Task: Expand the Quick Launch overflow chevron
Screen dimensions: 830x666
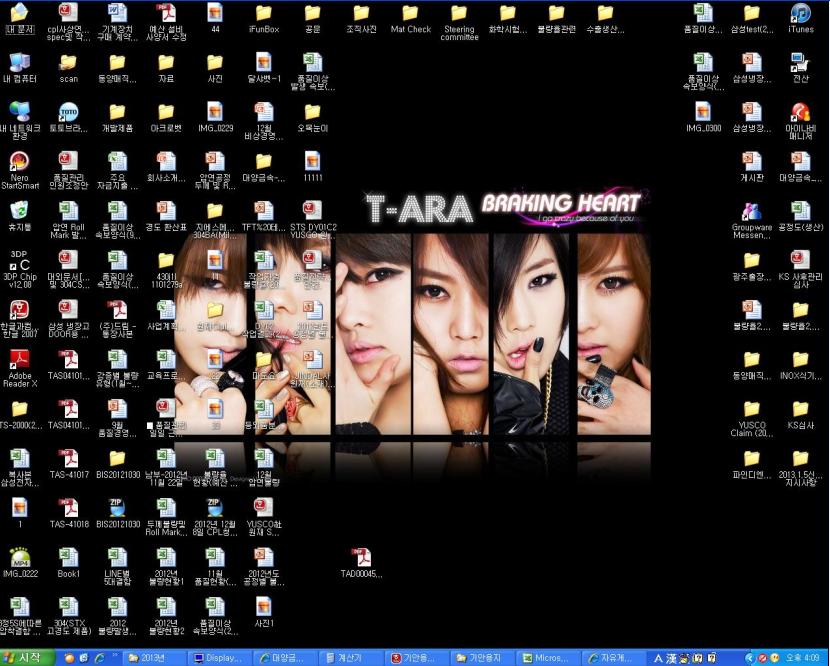Action: pos(115,656)
